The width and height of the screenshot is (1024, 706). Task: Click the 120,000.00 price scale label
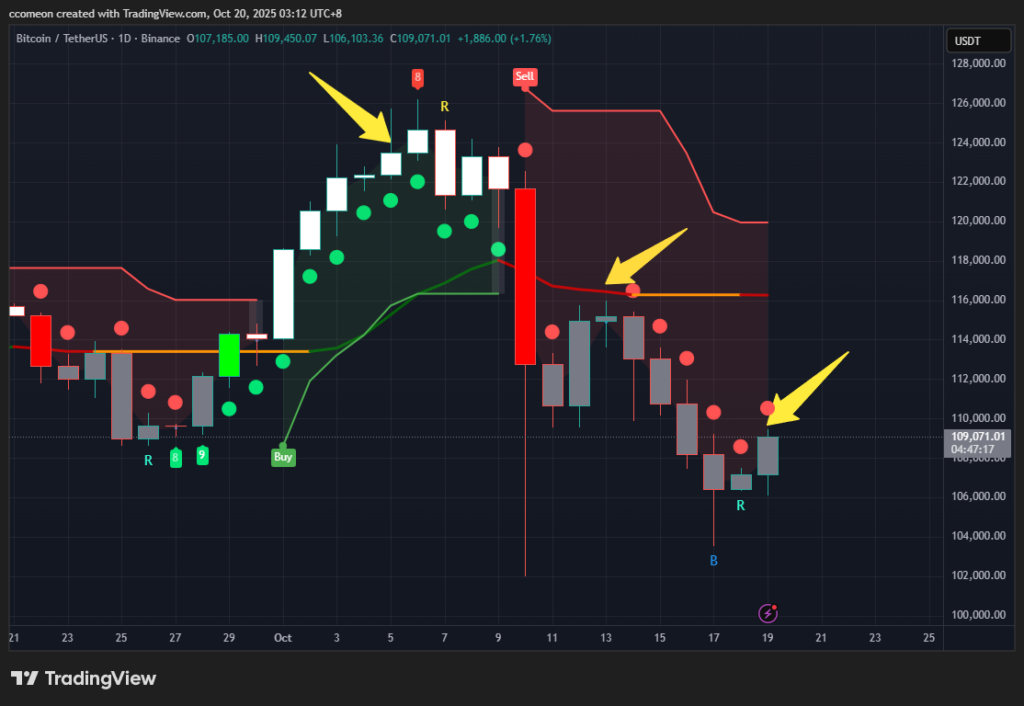point(978,221)
